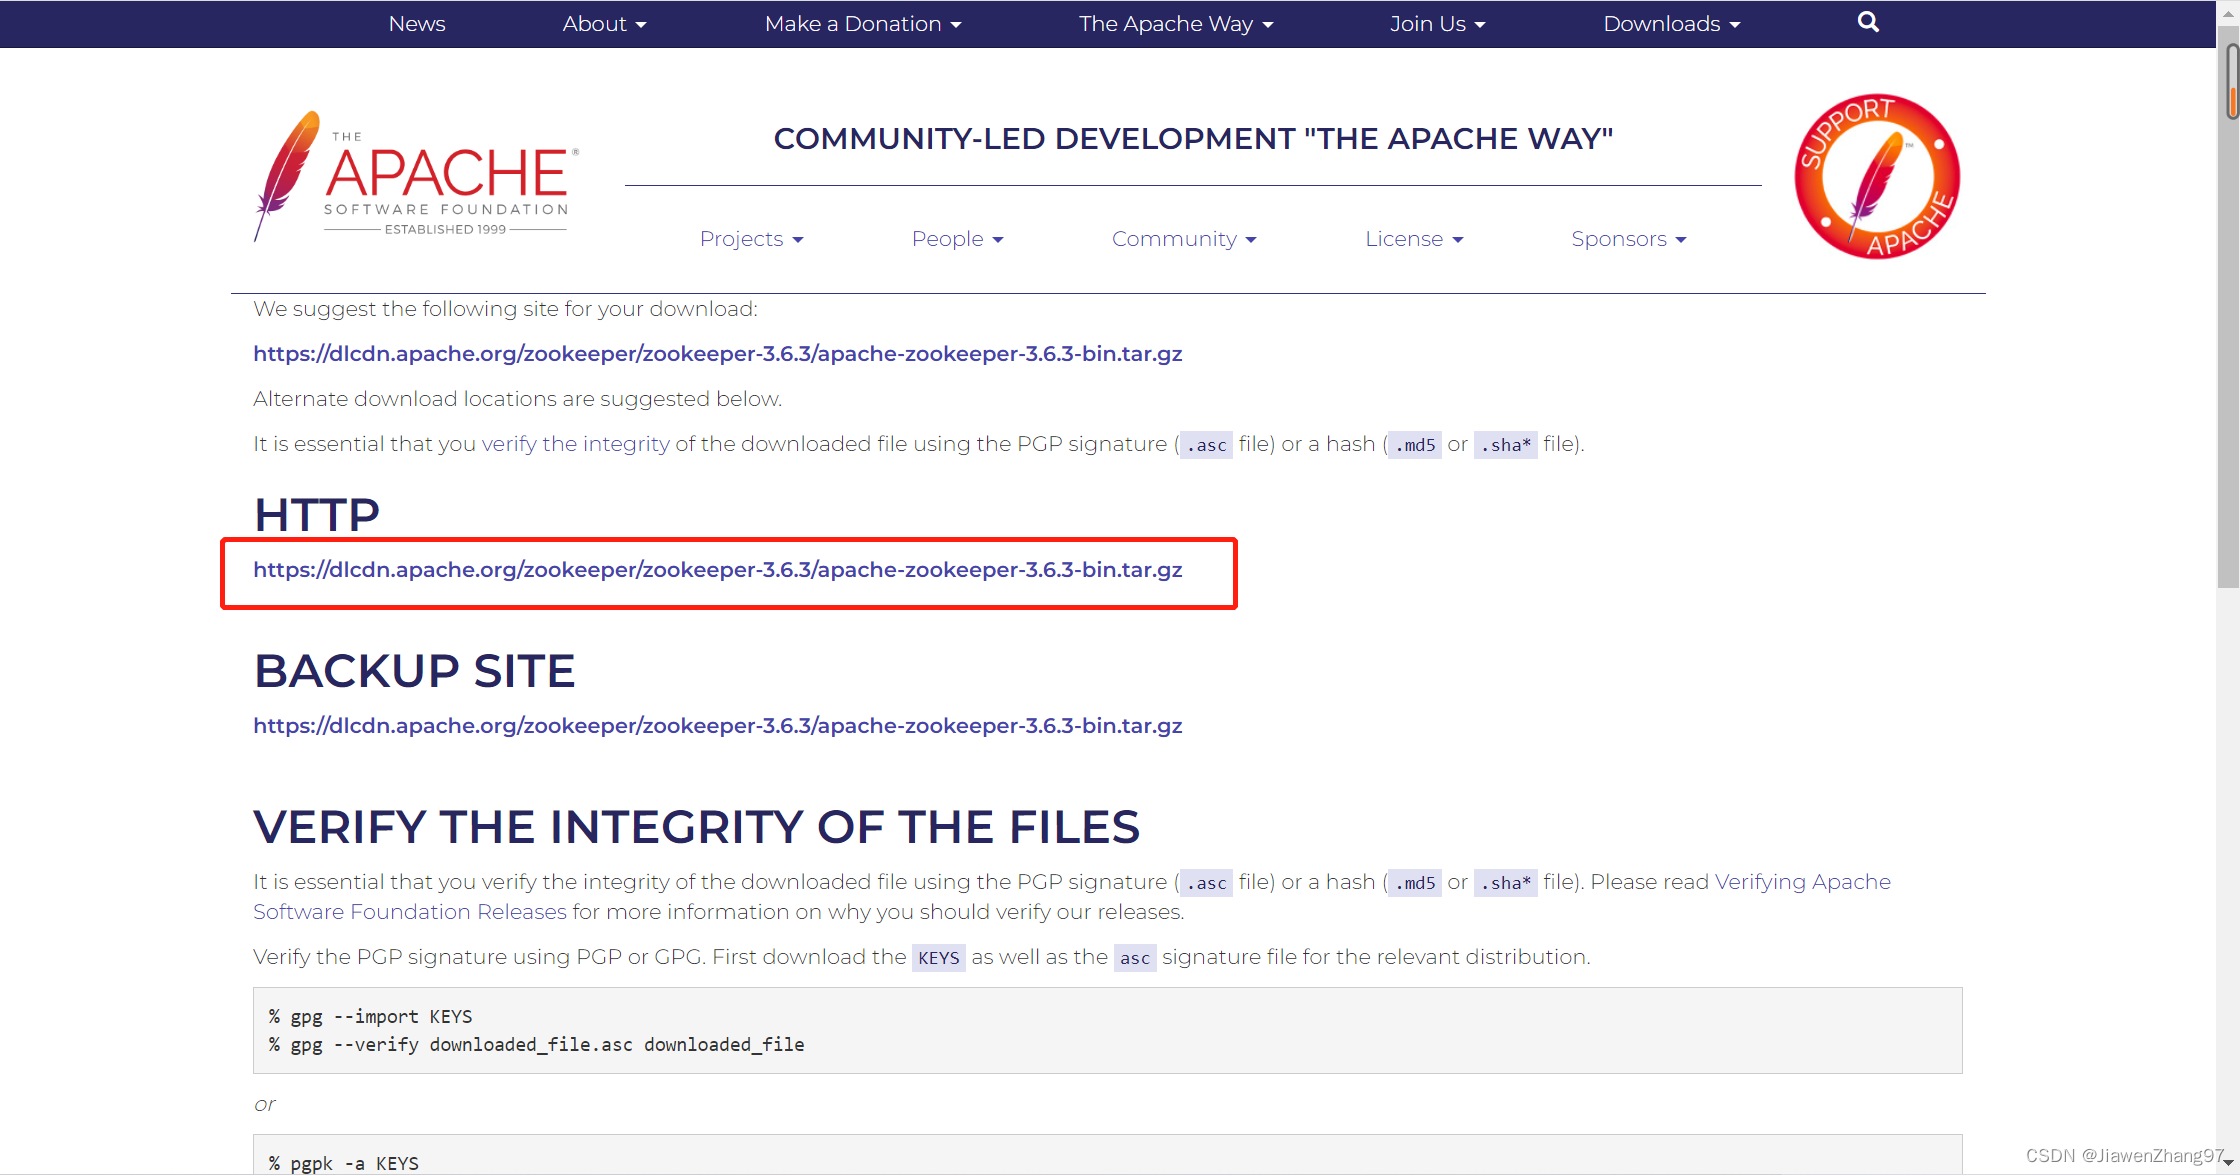Viewport: 2240px width, 1175px height.
Task: Open the News menu item
Action: [x=417, y=24]
